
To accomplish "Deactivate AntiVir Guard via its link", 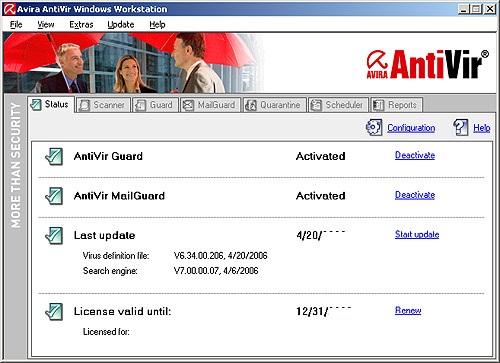I will 415,155.
